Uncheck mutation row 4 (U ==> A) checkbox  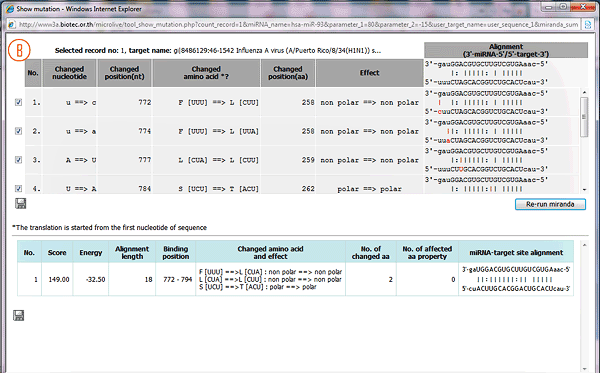18,188
